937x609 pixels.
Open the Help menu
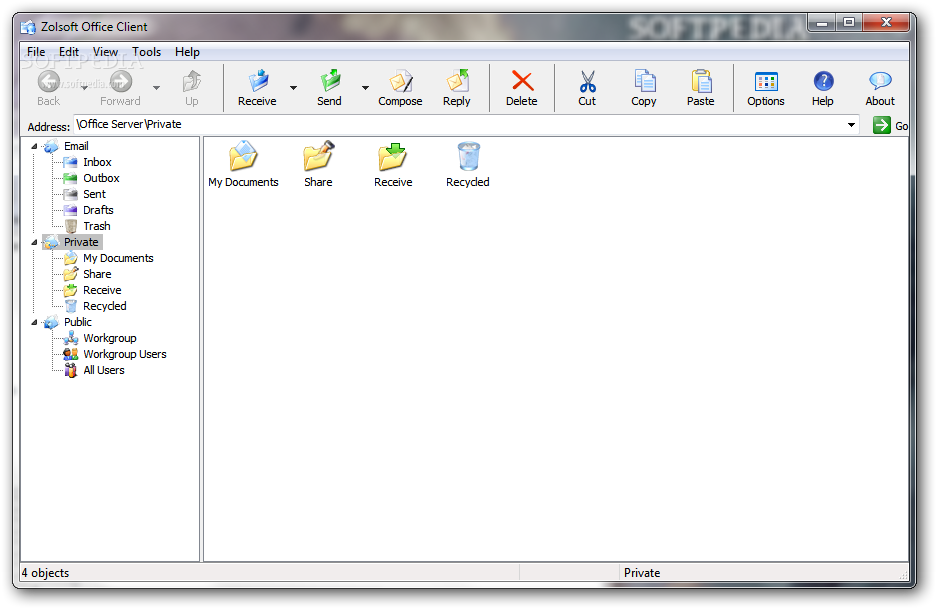(x=187, y=52)
